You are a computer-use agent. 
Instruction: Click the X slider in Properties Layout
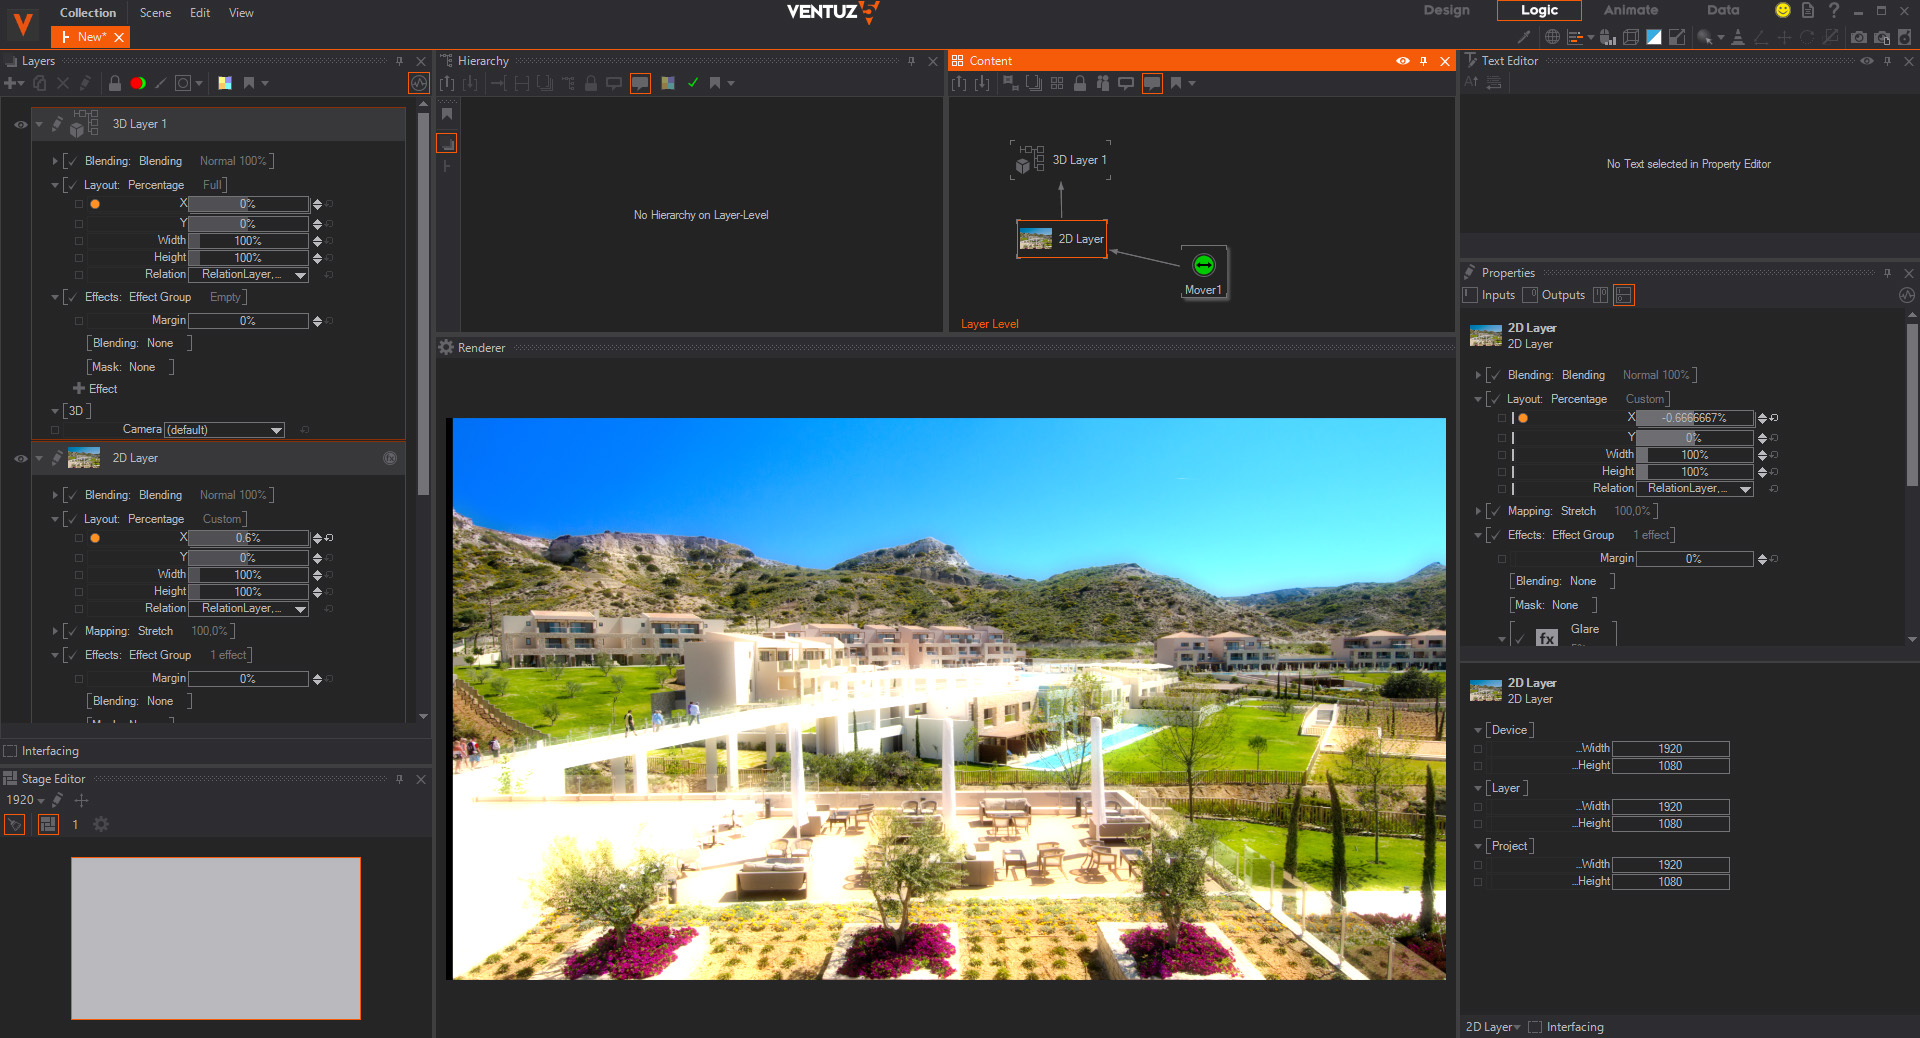[x=1694, y=418]
